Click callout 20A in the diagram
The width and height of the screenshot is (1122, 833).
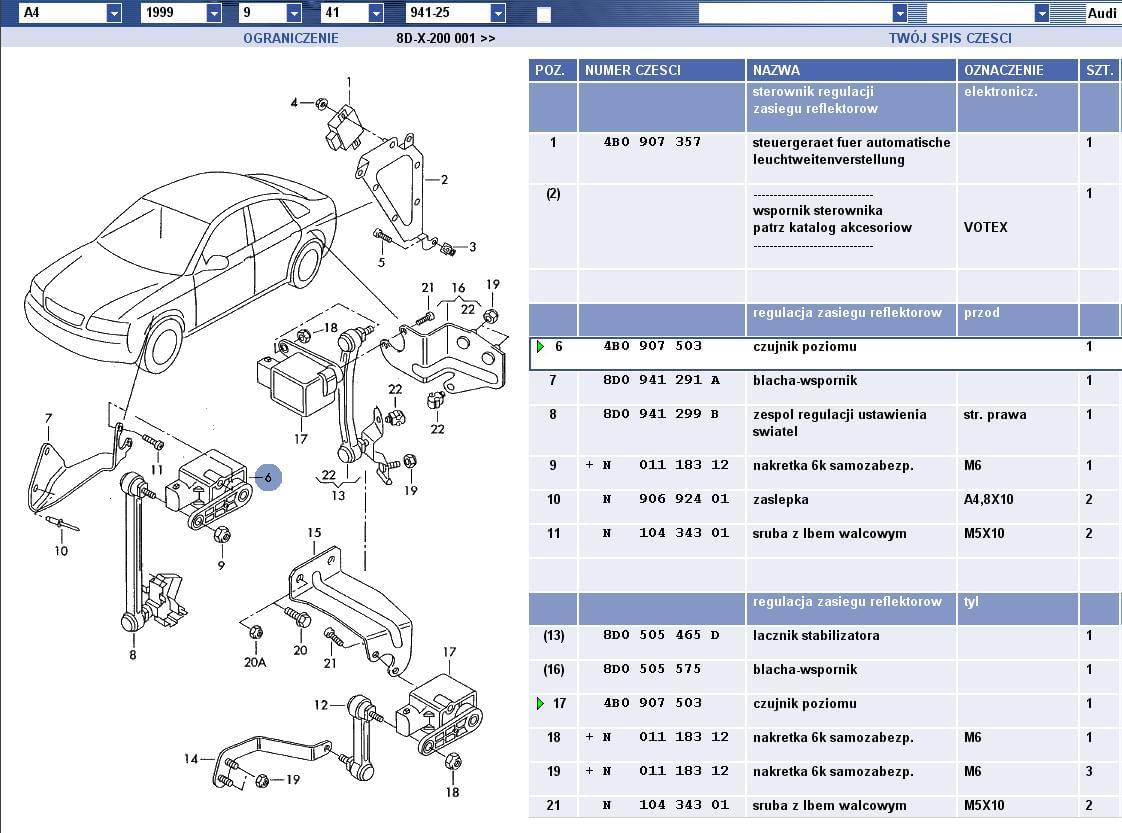255,663
